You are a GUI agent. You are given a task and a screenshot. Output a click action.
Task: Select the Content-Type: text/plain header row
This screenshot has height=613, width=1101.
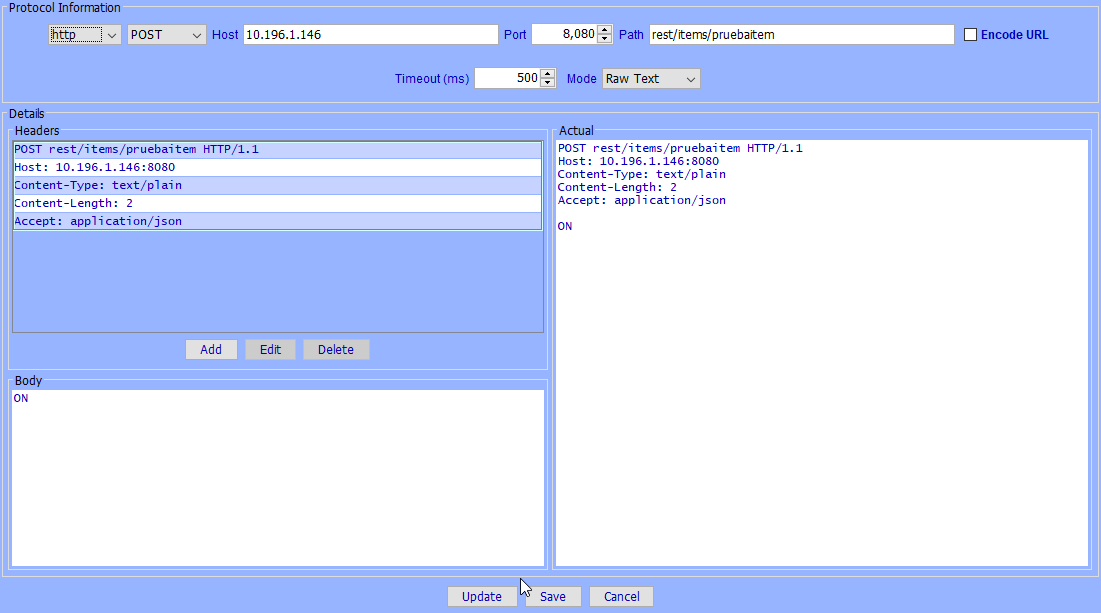click(x=277, y=185)
